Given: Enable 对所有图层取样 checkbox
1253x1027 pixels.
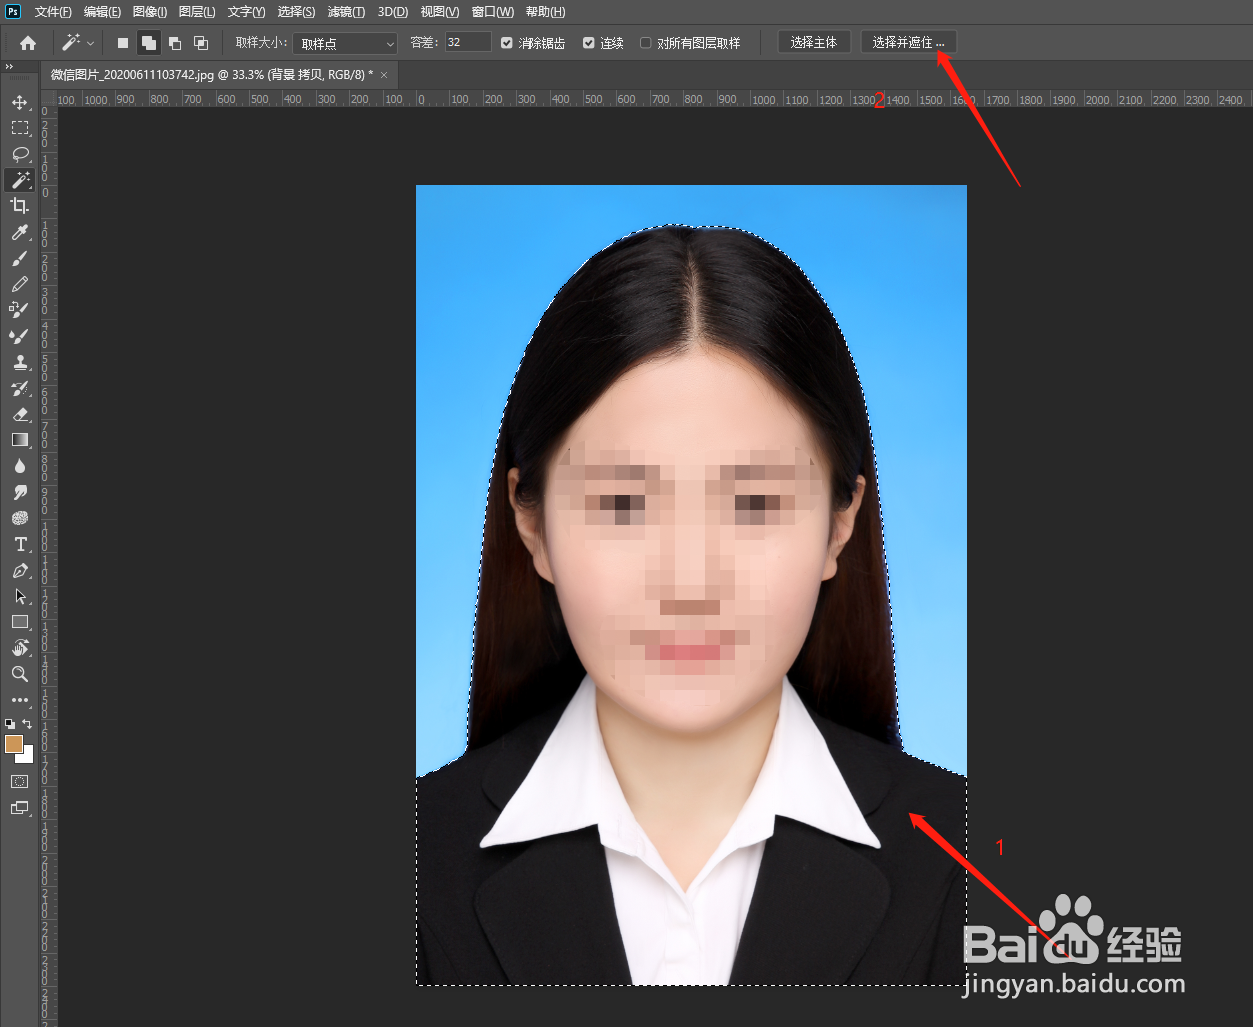Looking at the screenshot, I should coord(646,43).
